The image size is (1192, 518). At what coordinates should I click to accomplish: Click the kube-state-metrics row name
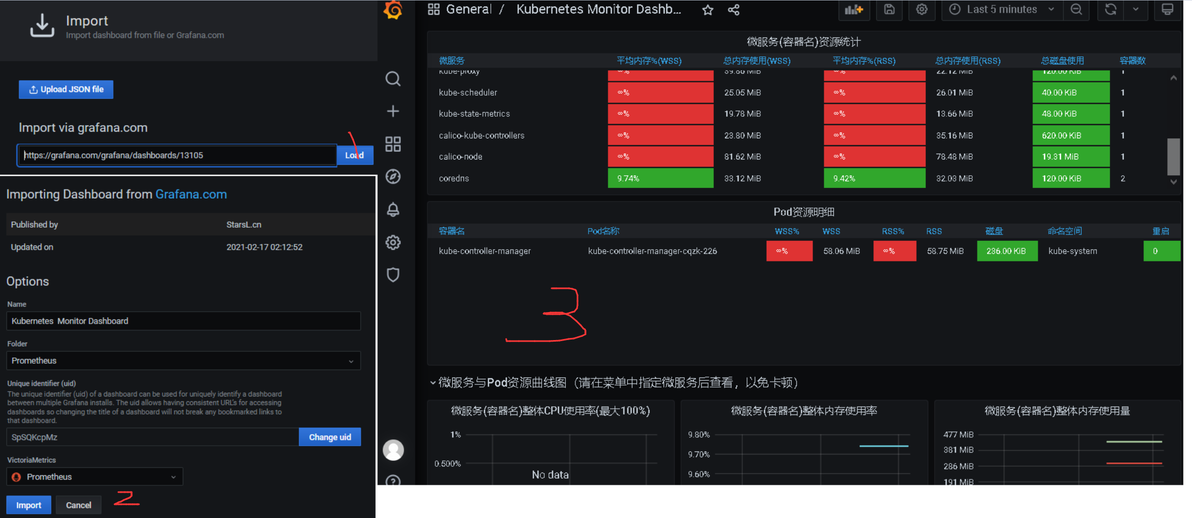point(474,114)
